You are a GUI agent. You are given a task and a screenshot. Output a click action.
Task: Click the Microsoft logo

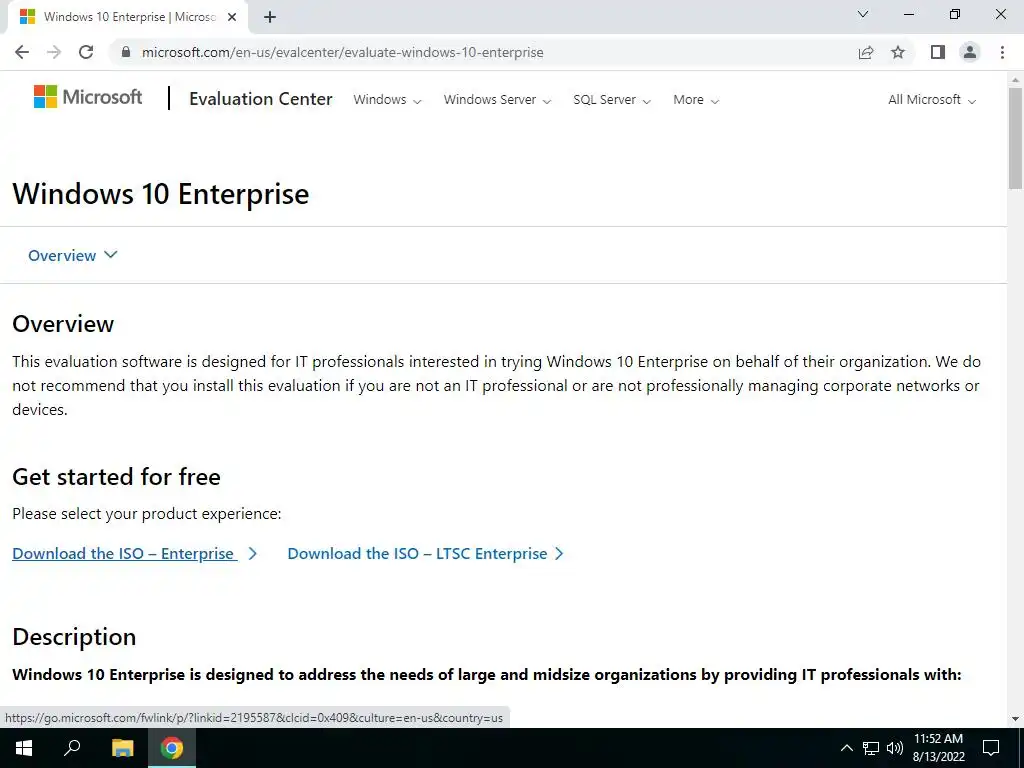point(88,97)
